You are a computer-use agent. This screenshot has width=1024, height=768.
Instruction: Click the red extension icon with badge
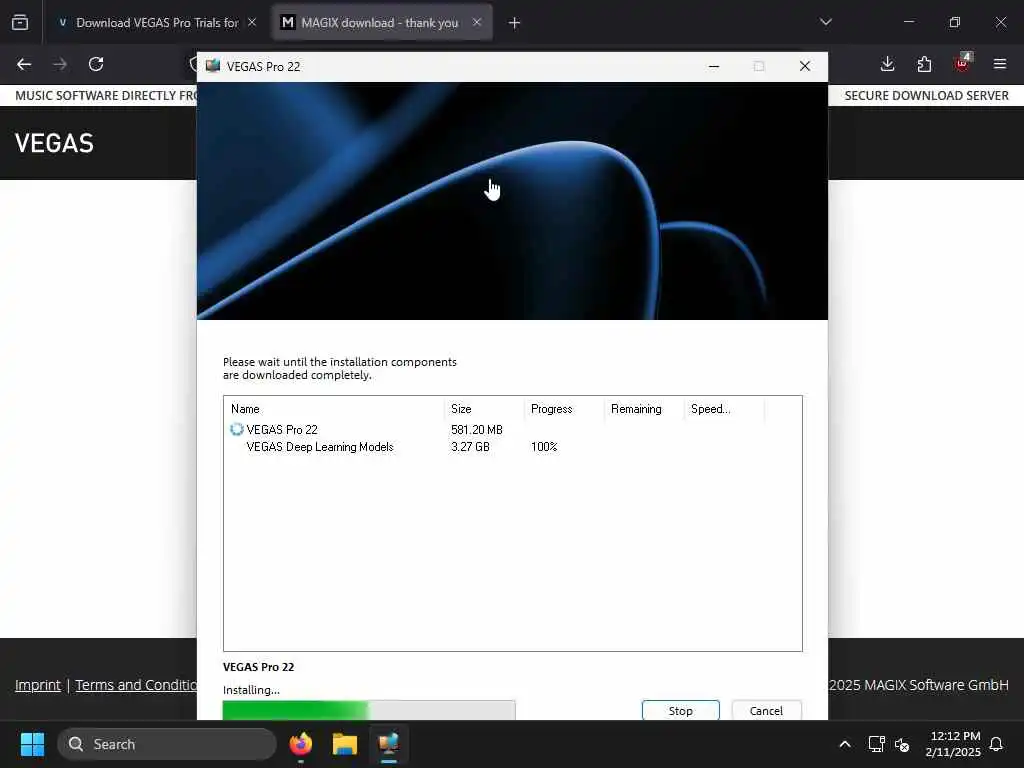pos(962,63)
